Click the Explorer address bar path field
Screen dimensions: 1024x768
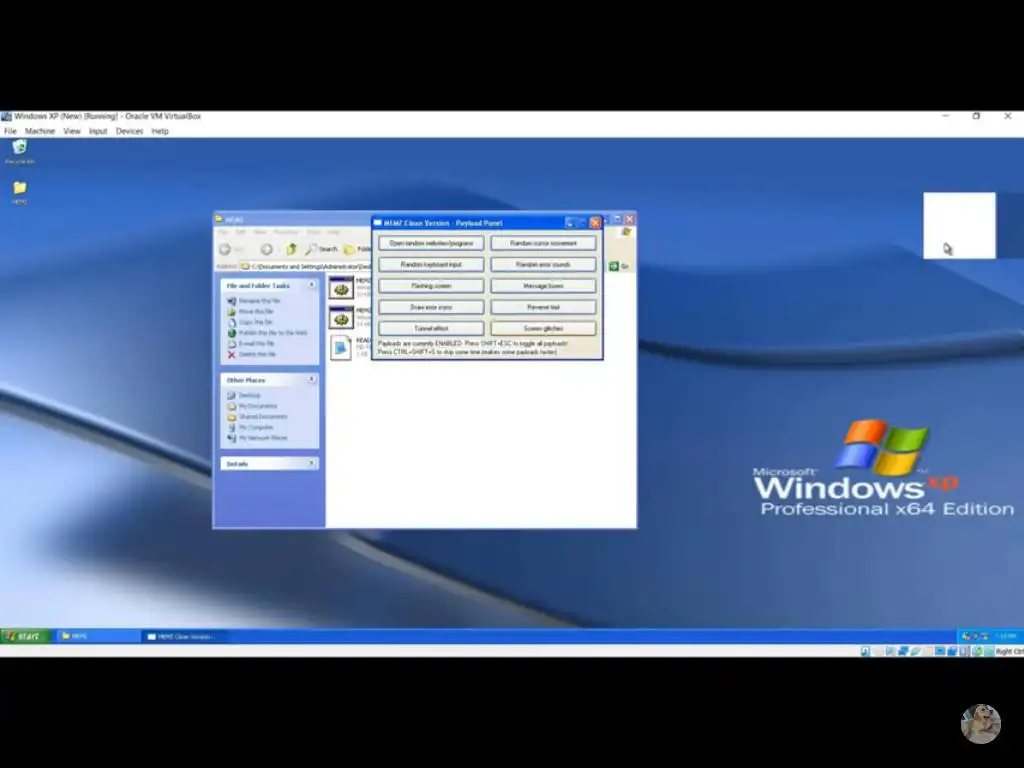[306, 266]
